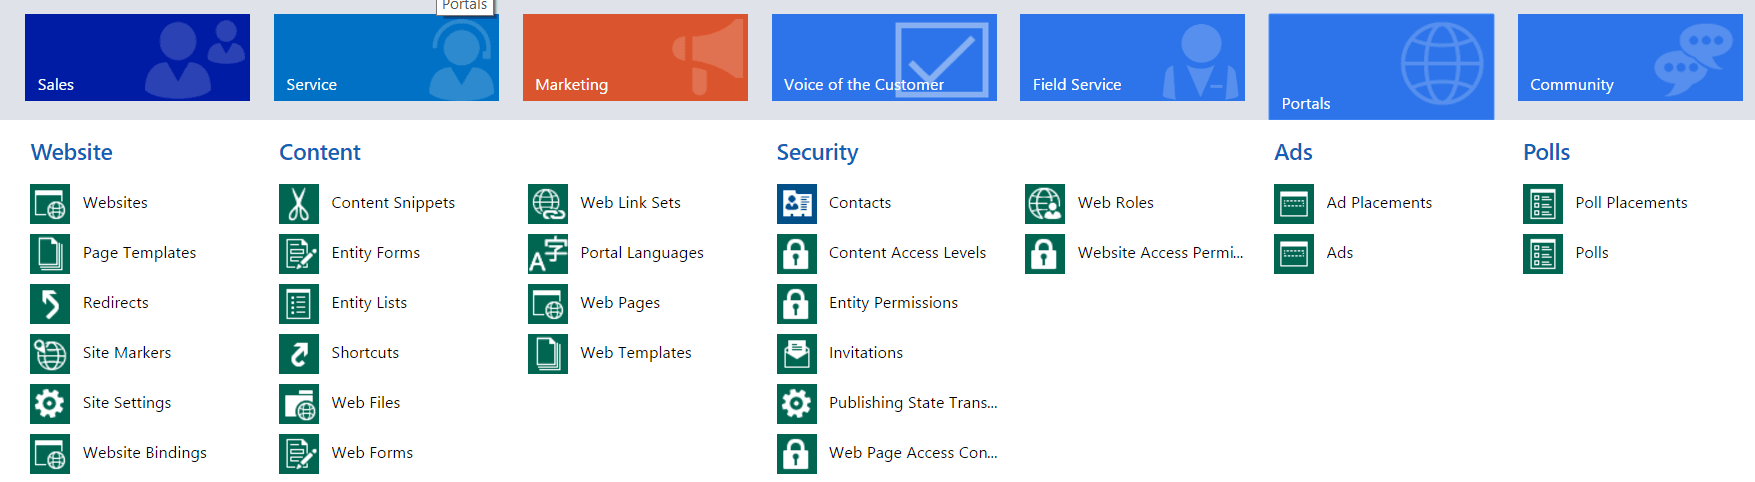This screenshot has height=482, width=1755.
Task: Open the Marketing area tile
Action: tap(635, 57)
